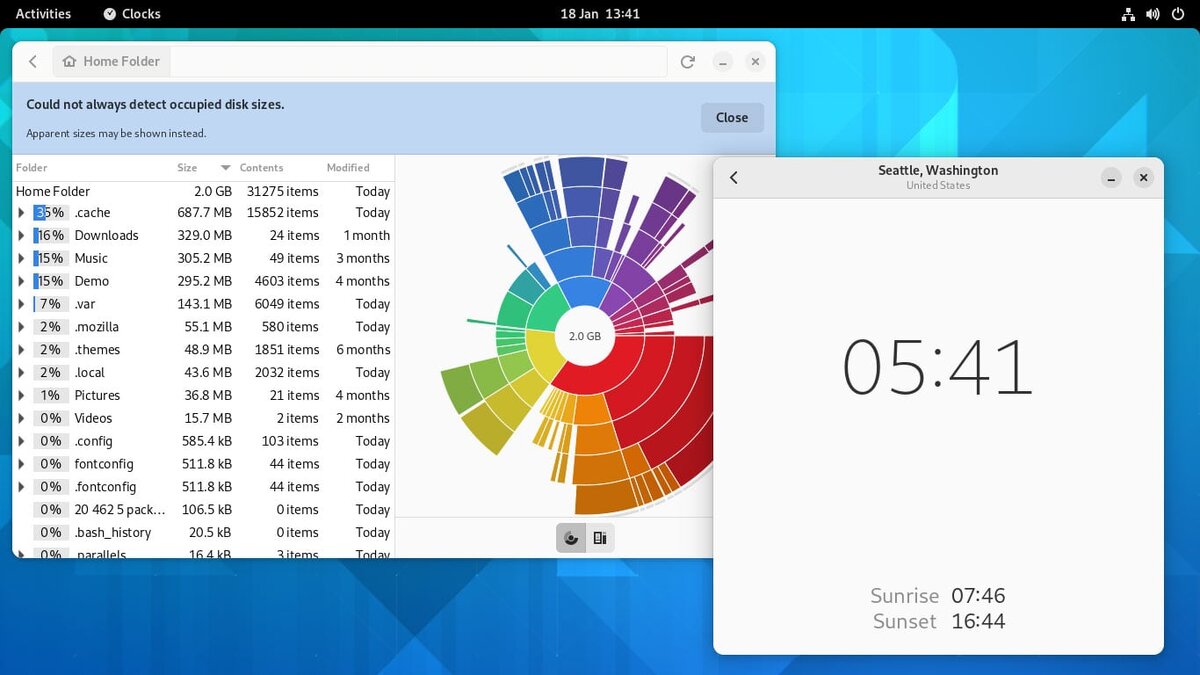Screen dimensions: 1200x675
Task: Sort by the Modified column header
Action: tap(348, 168)
